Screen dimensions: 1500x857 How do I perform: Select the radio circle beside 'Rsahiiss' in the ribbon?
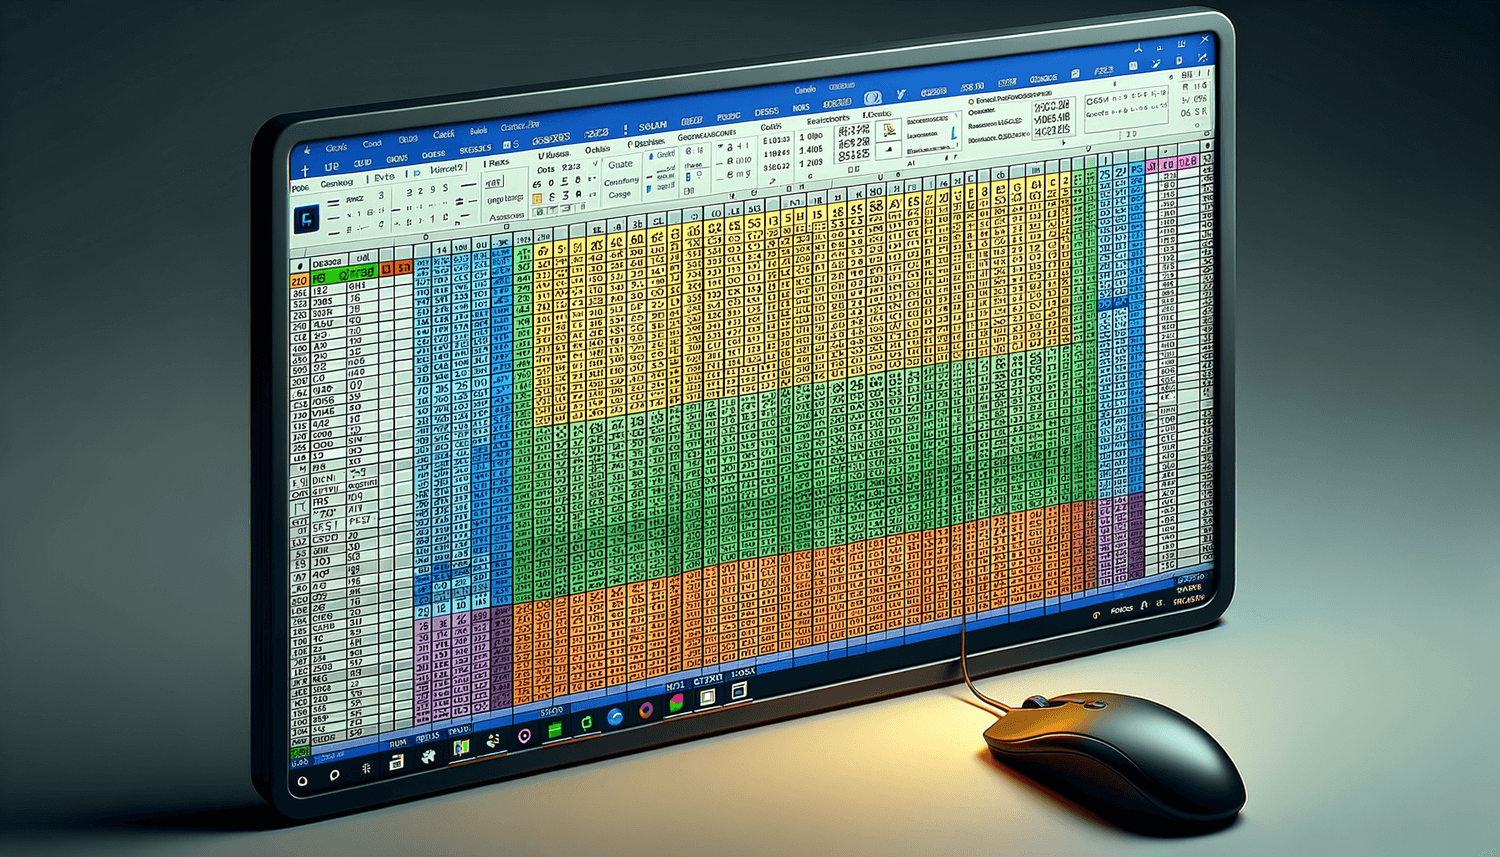(630, 145)
